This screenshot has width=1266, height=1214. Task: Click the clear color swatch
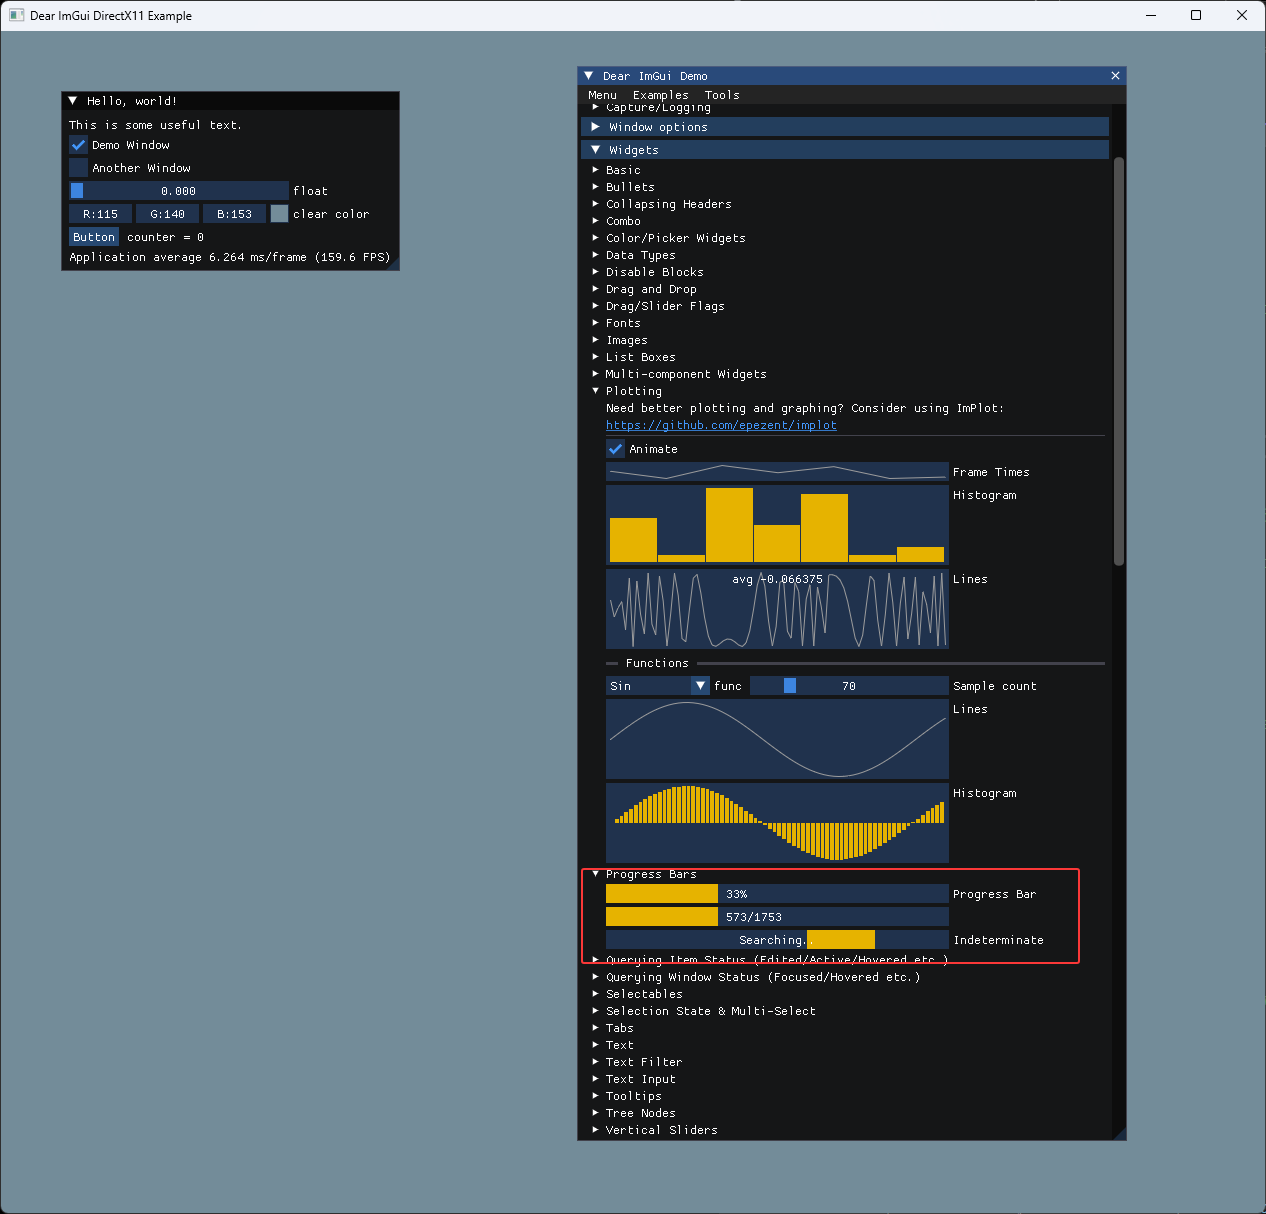279,213
